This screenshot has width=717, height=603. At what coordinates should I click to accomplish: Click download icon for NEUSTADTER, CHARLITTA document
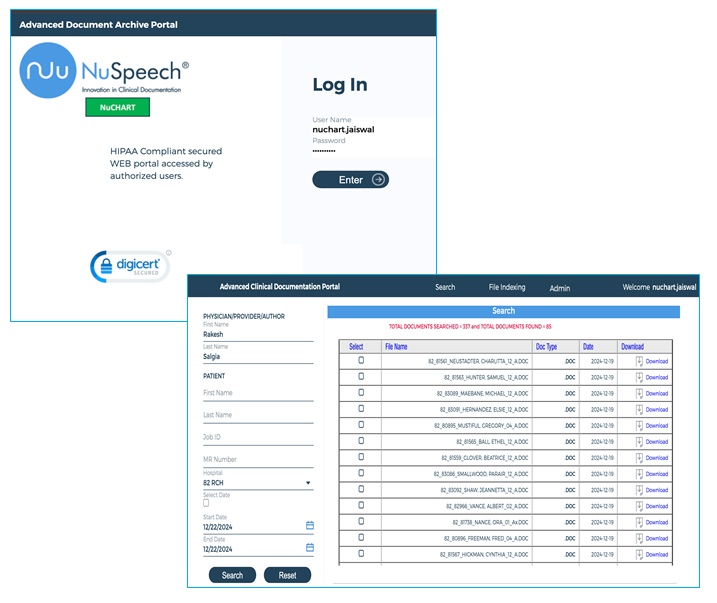click(639, 361)
